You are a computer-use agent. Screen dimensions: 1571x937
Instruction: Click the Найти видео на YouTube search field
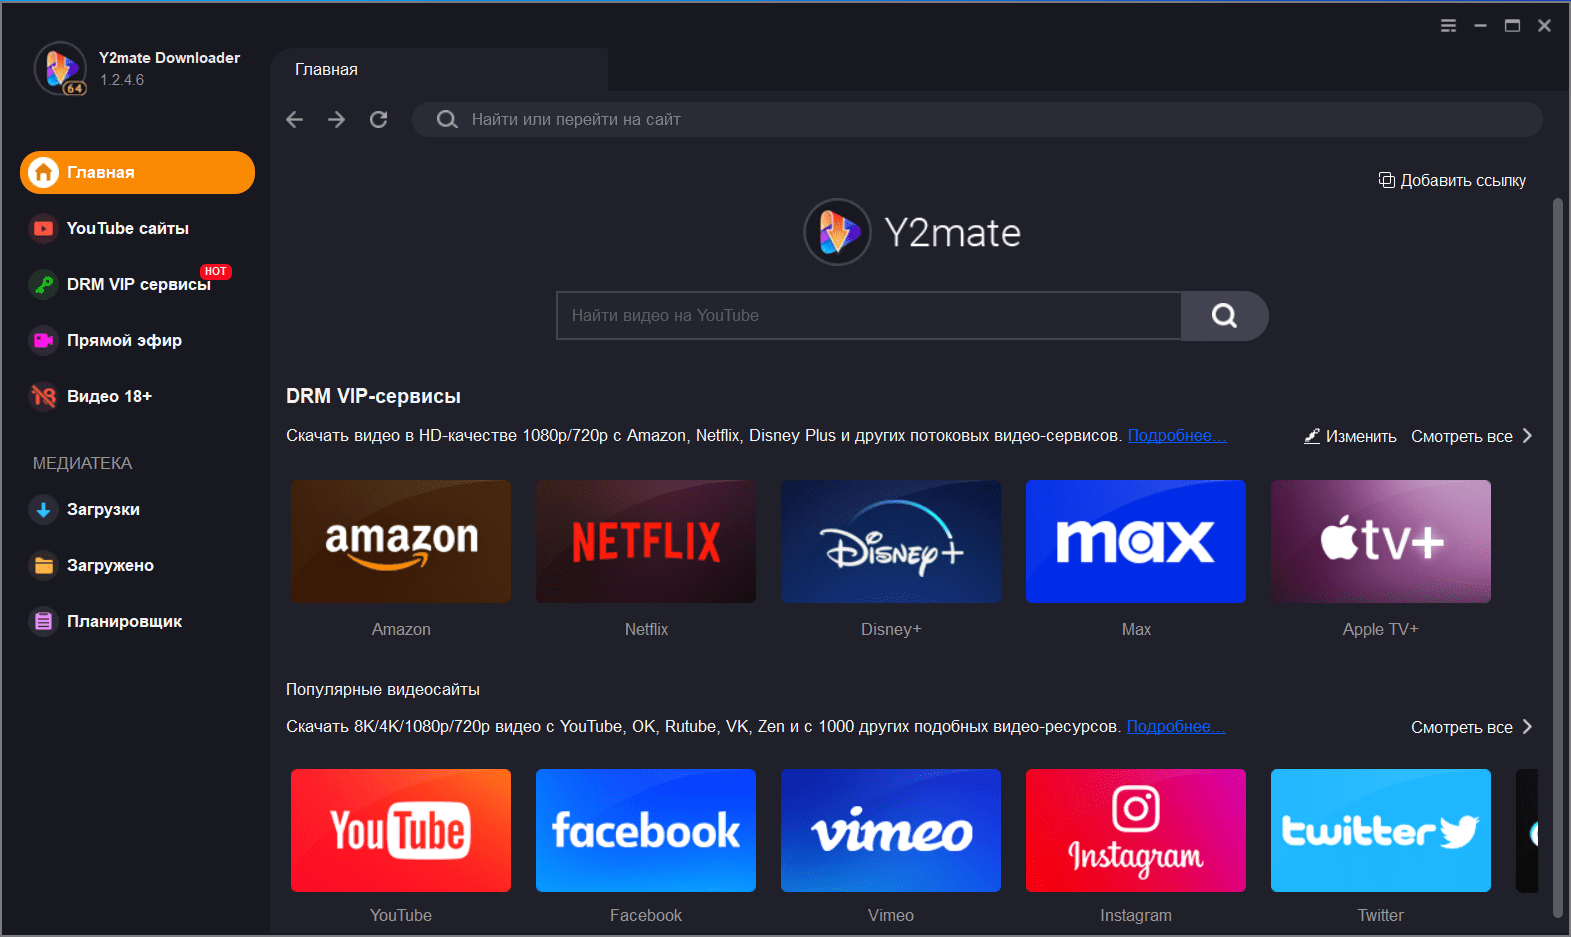(x=869, y=316)
